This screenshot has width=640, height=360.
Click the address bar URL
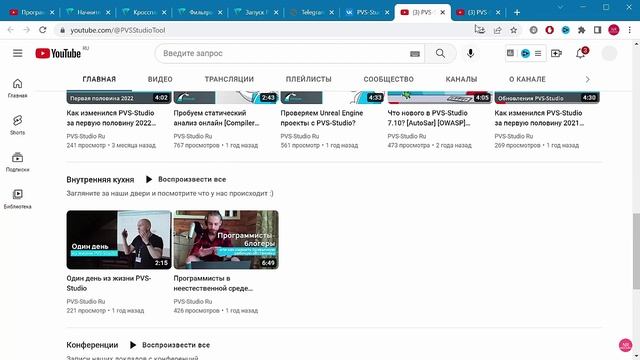tap(118, 30)
